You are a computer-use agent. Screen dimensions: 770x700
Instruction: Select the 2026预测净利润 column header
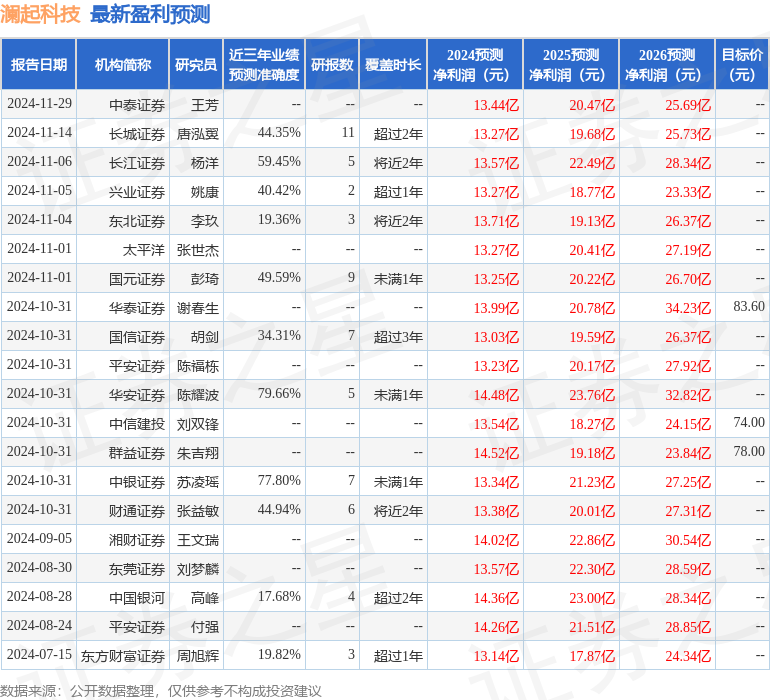666,65
